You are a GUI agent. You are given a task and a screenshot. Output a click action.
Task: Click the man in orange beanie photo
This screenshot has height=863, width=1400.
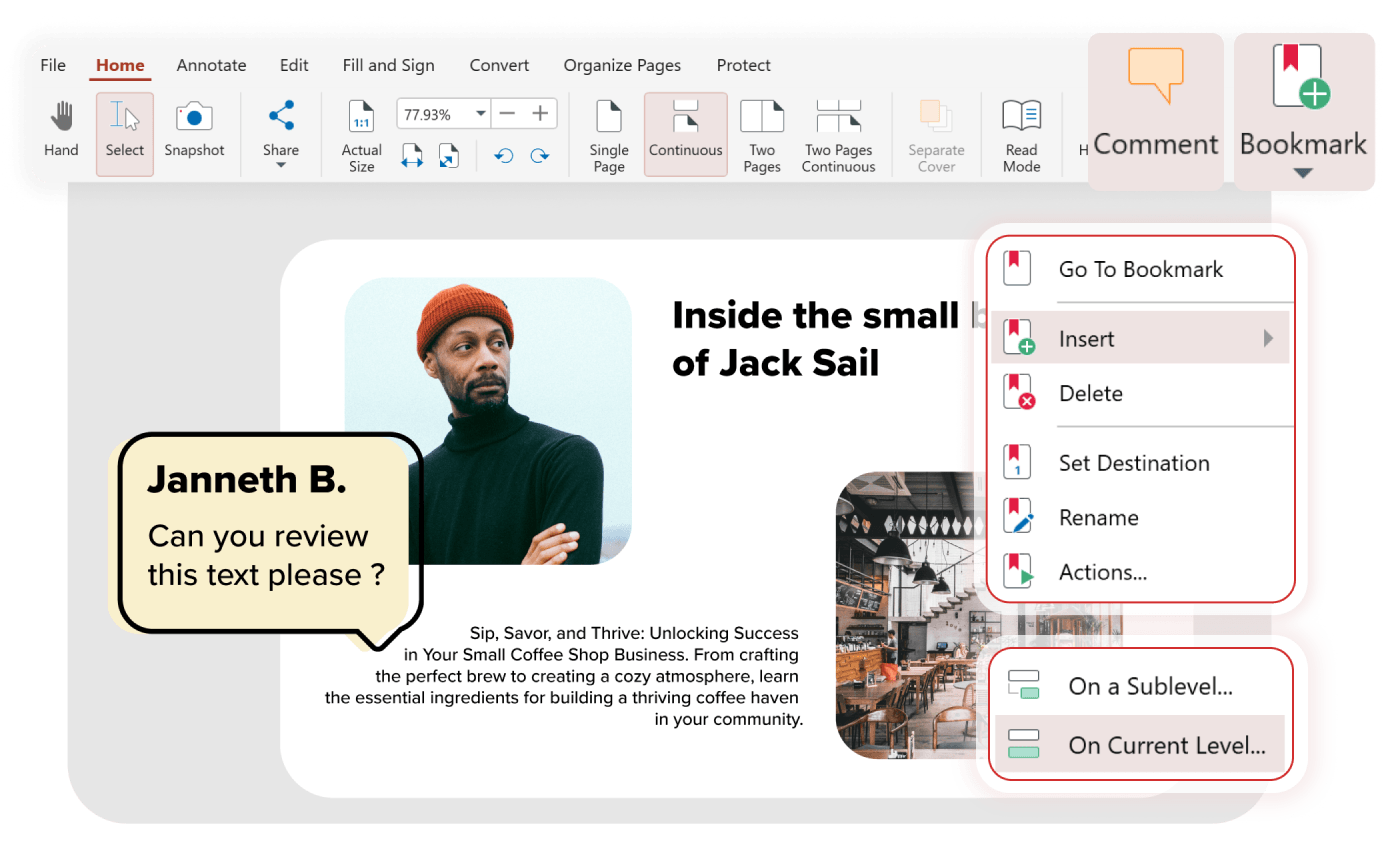pyautogui.click(x=488, y=421)
